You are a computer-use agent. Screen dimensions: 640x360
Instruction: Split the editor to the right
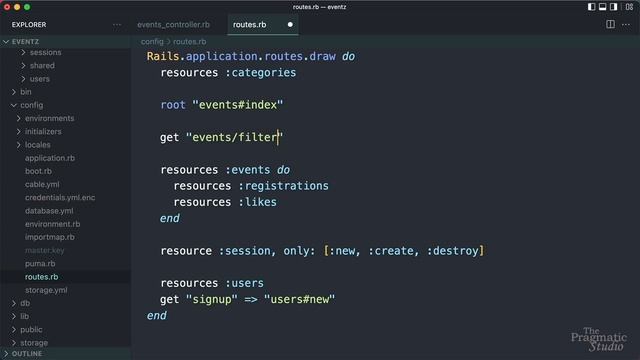coord(610,24)
